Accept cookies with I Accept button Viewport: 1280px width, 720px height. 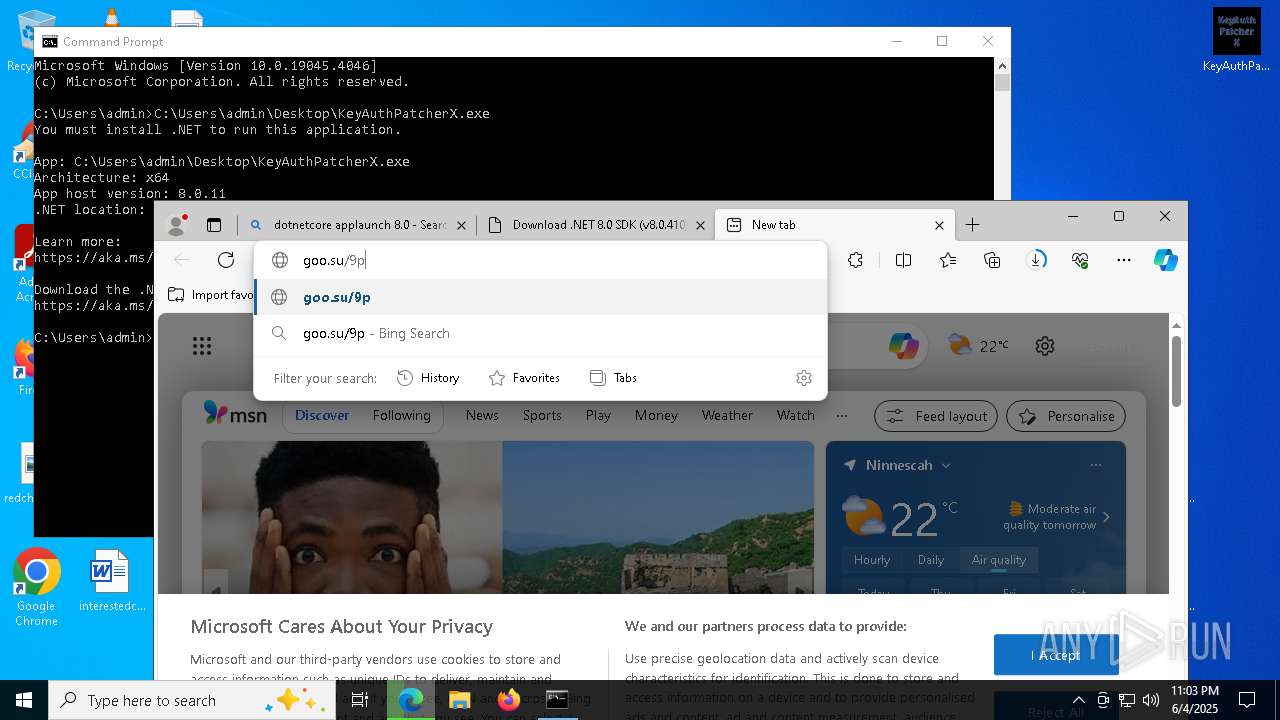click(x=1056, y=655)
